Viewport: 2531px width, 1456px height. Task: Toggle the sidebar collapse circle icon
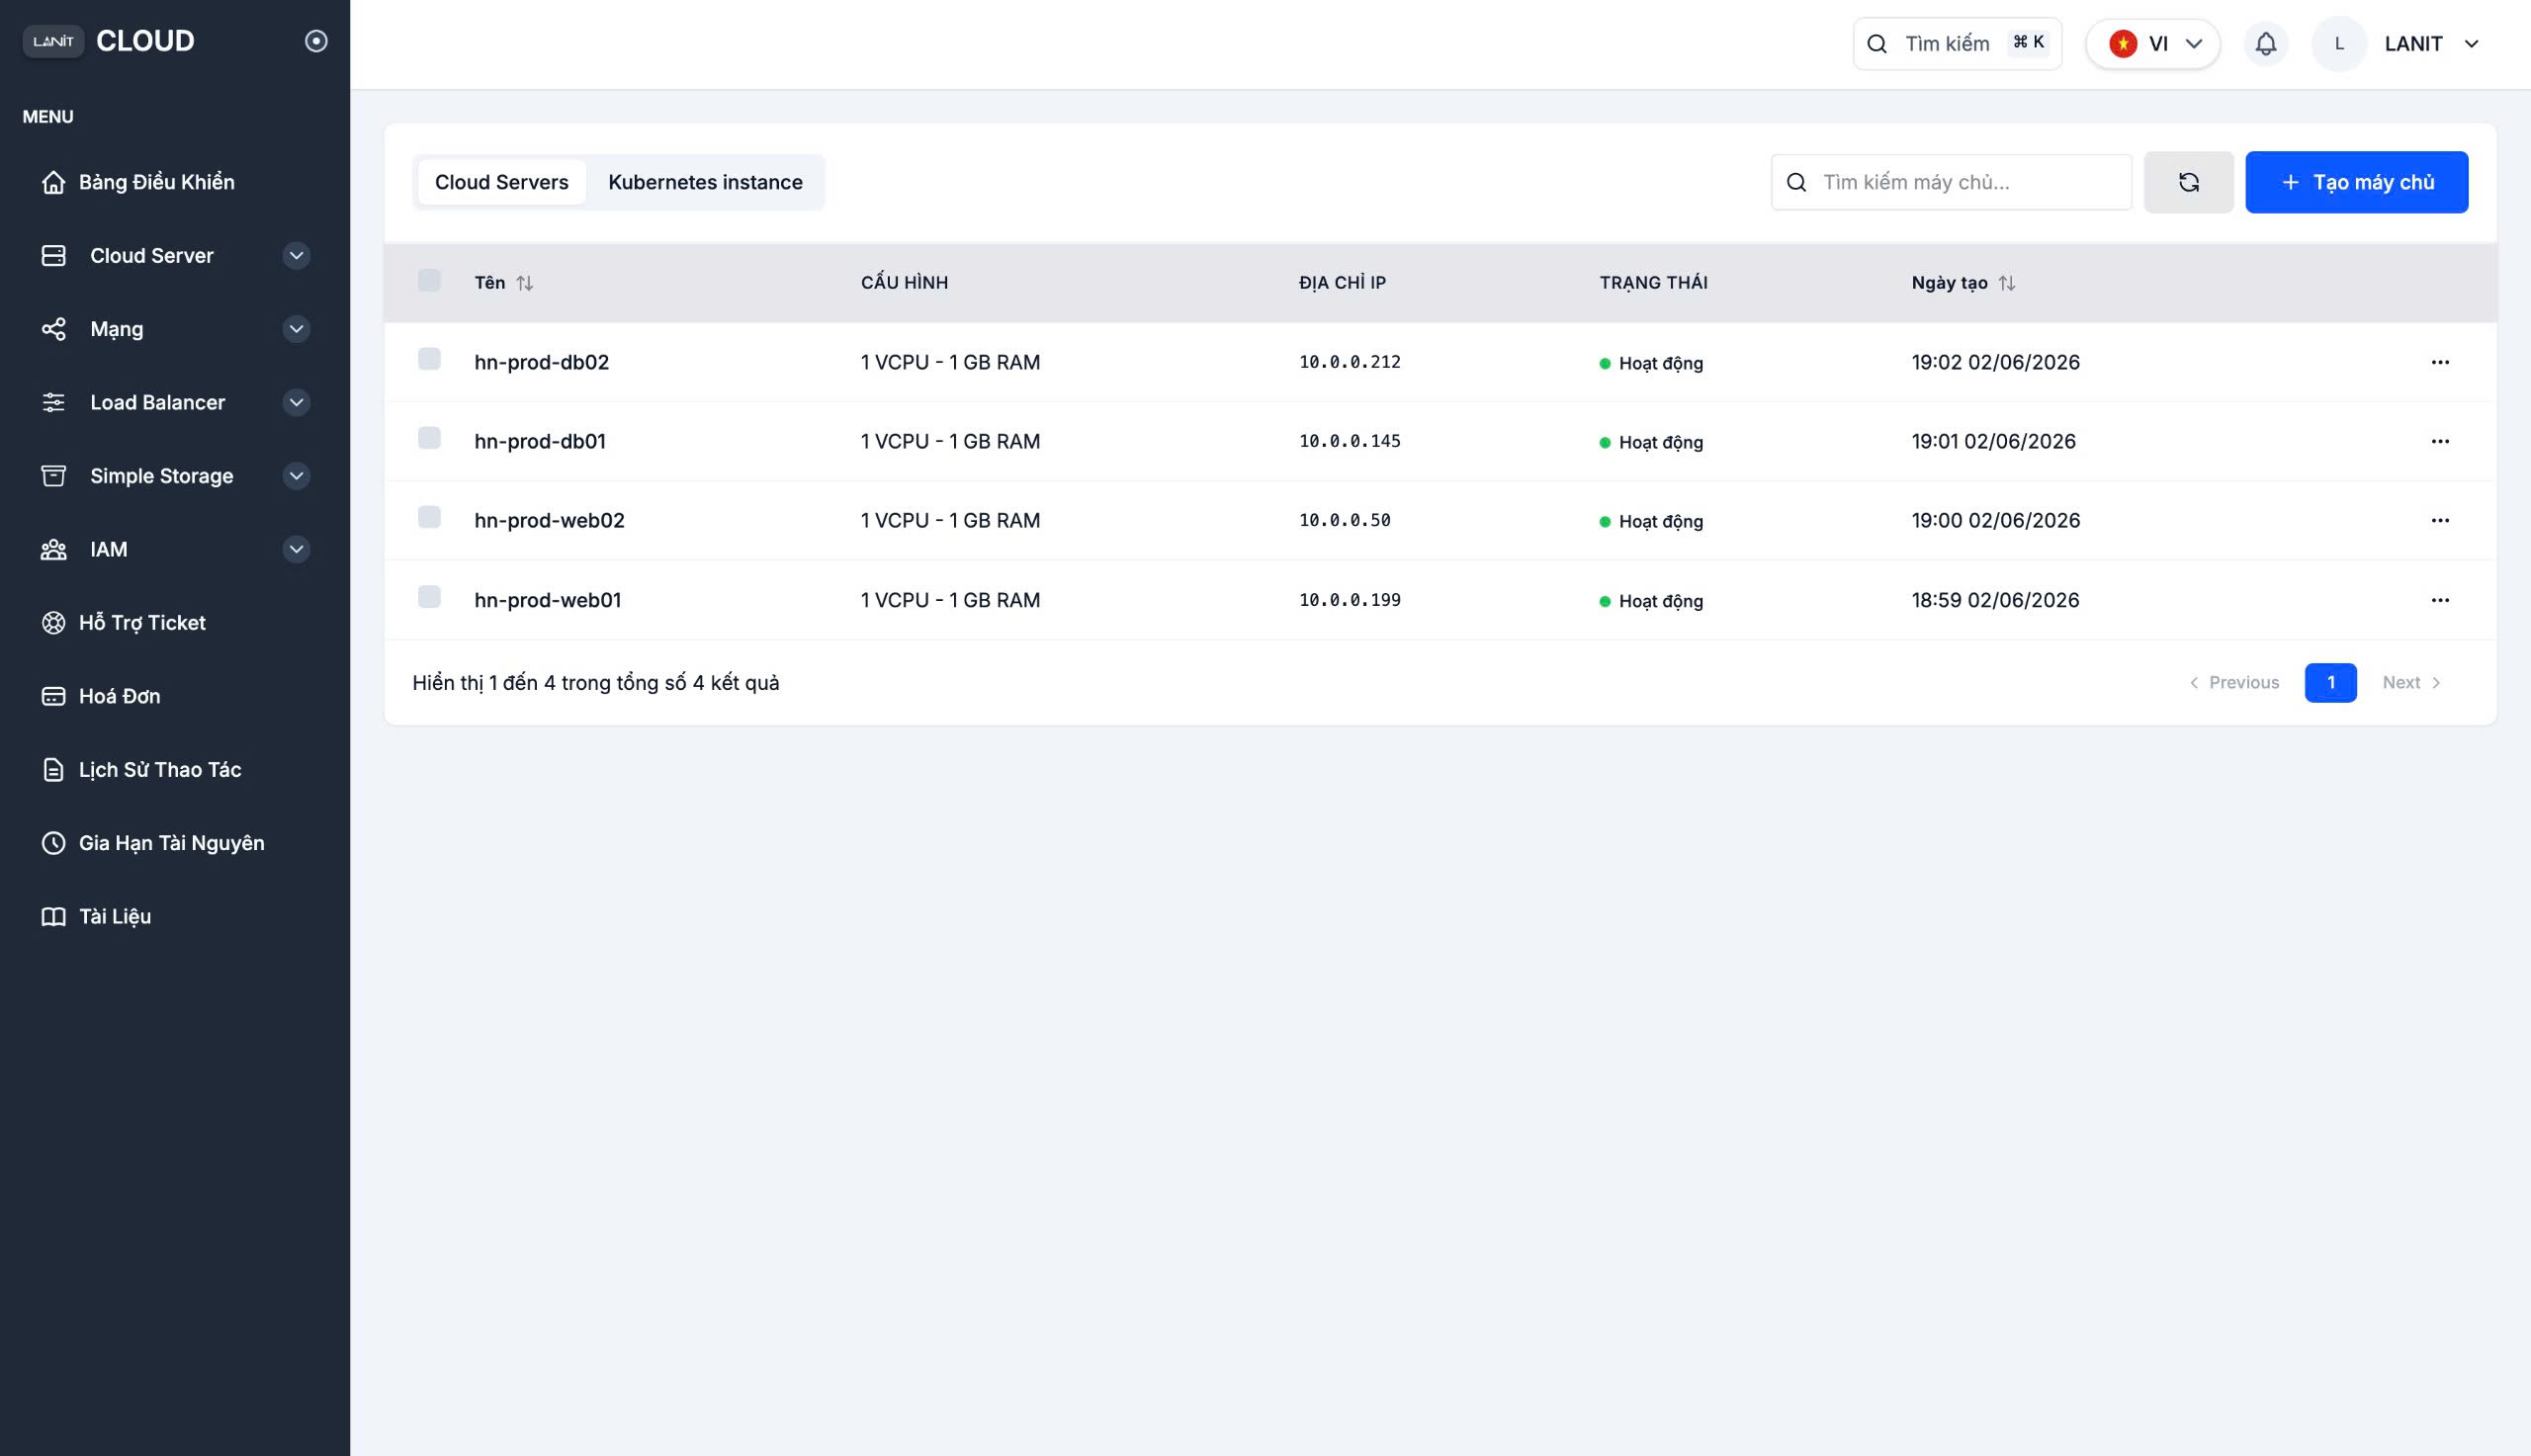click(316, 41)
